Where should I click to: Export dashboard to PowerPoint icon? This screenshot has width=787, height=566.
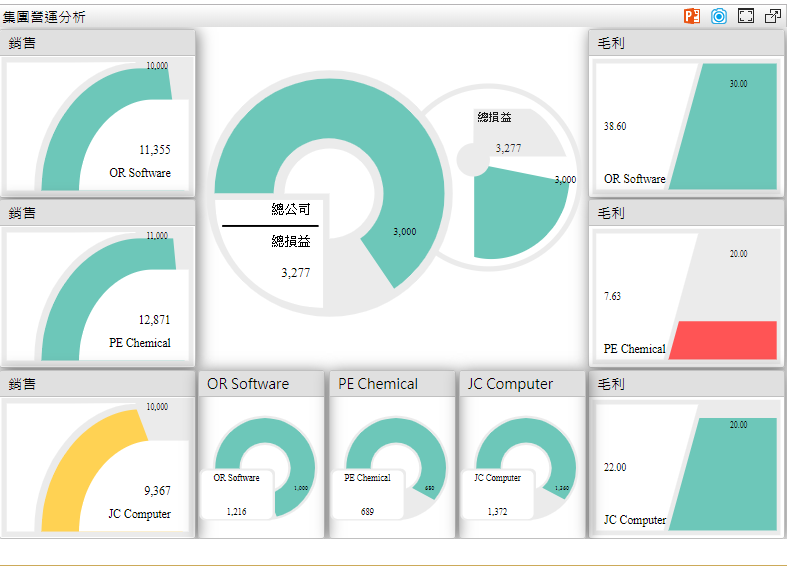(x=692, y=16)
